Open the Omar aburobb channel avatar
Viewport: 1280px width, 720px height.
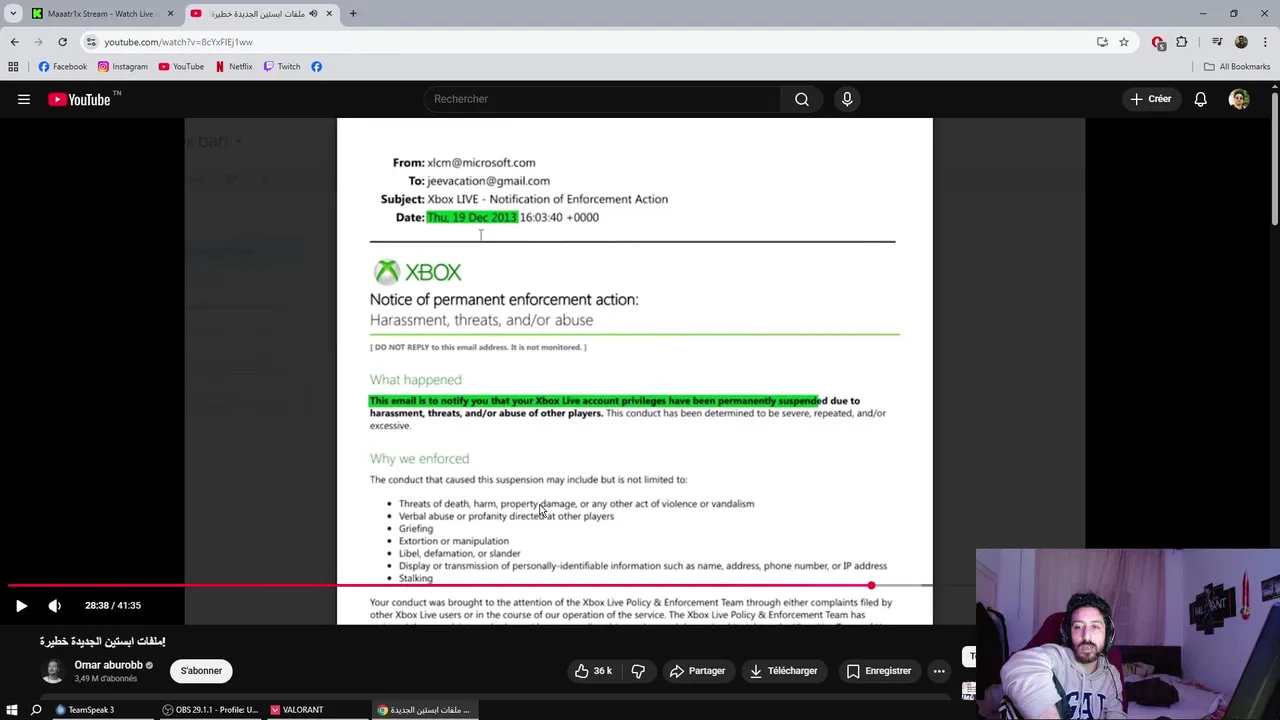click(x=53, y=671)
